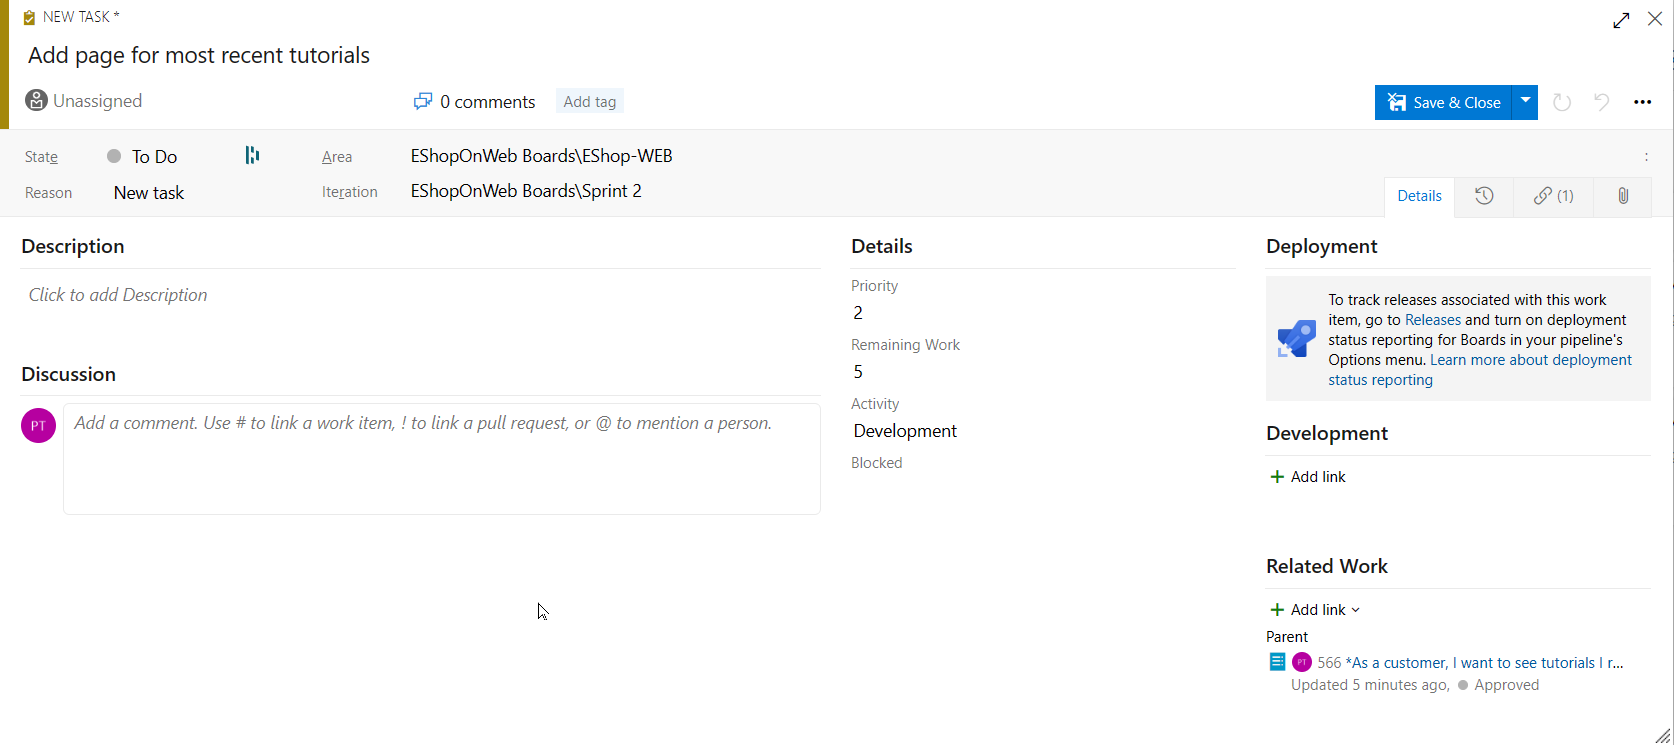Image resolution: width=1674 pixels, height=745 pixels.
Task: Open the Links tab with (1)
Action: [1553, 196]
